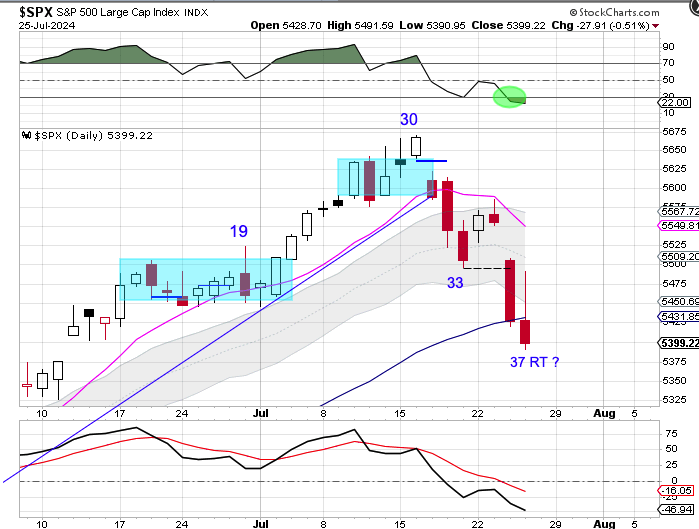Click the RSI value tag 22.00
This screenshot has height=529, width=699.
(x=674, y=103)
